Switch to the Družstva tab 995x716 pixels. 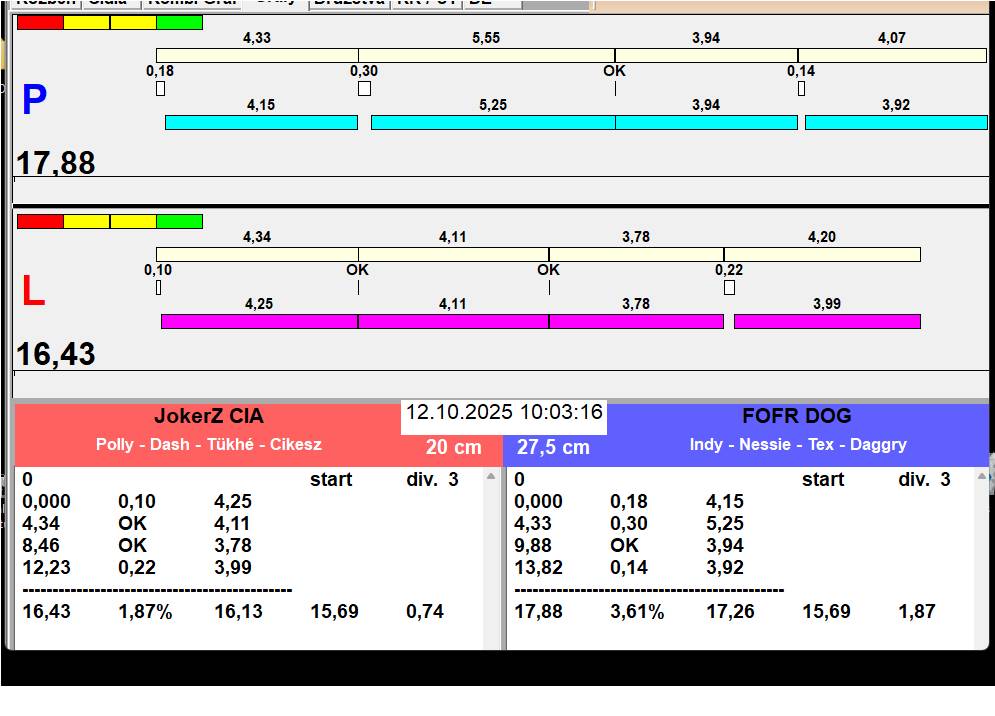click(348, 3)
